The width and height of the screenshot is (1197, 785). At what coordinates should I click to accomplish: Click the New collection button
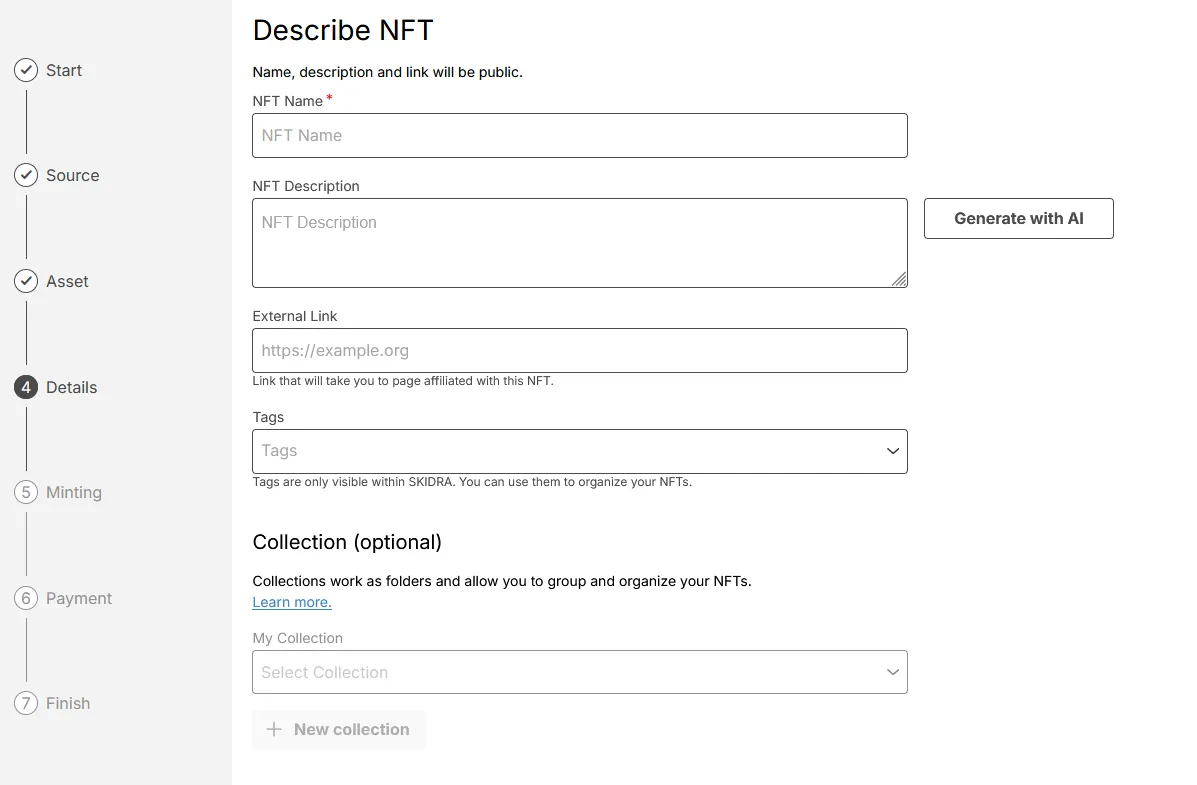339,729
